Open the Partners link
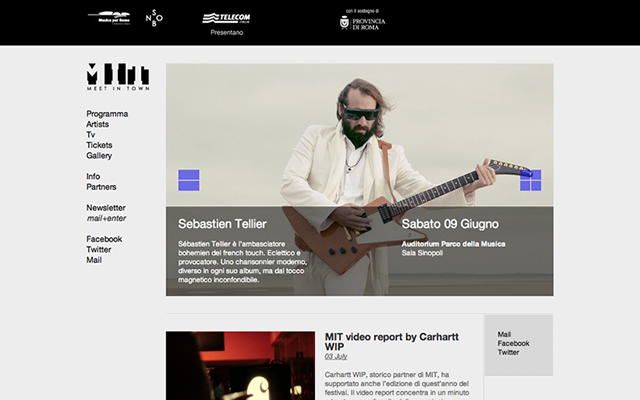 point(101,187)
